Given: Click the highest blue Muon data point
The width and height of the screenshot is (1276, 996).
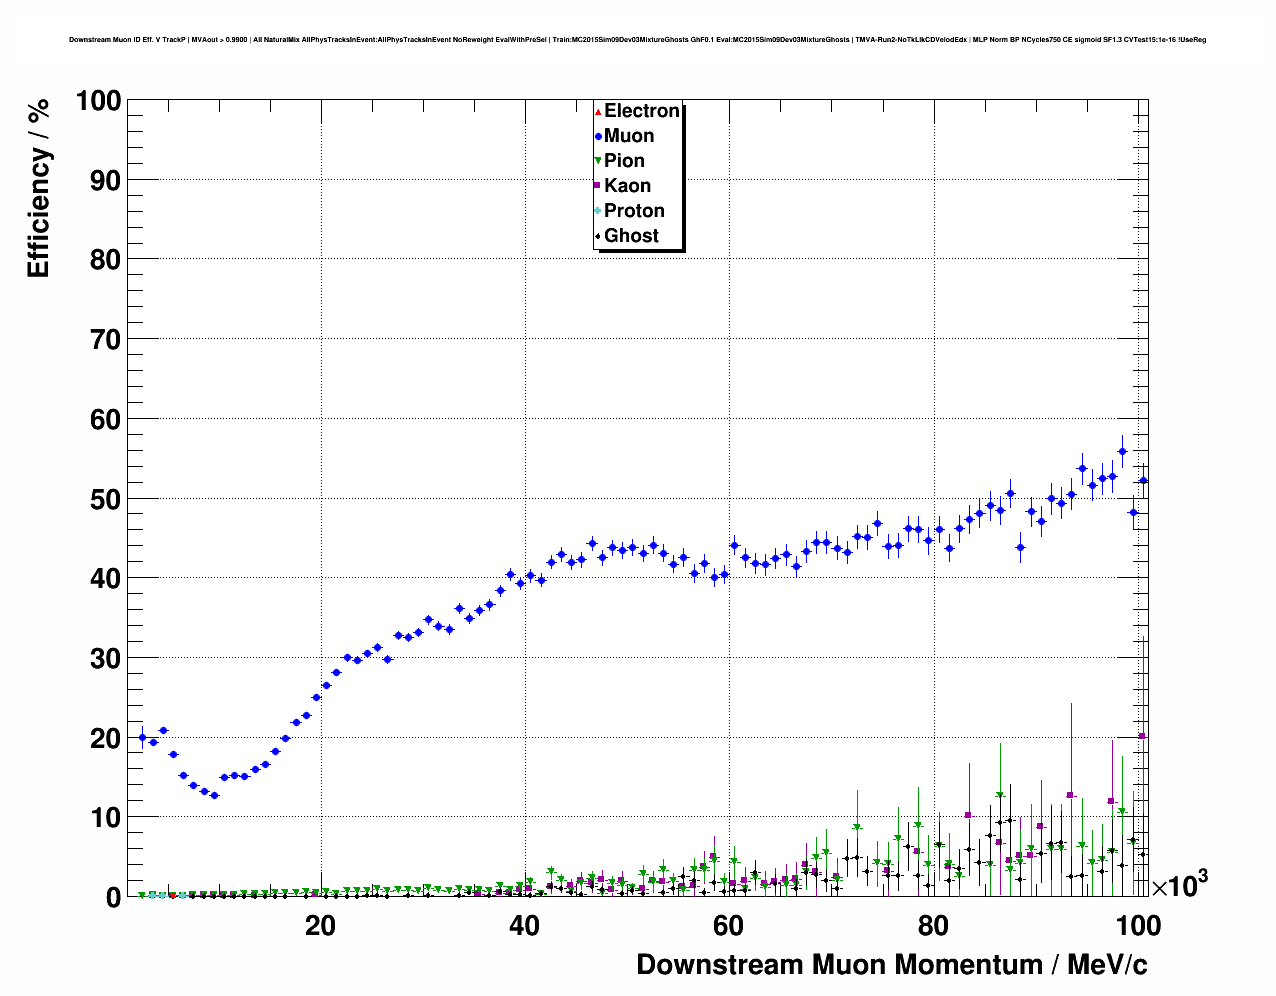Looking at the screenshot, I should click(x=1122, y=451).
